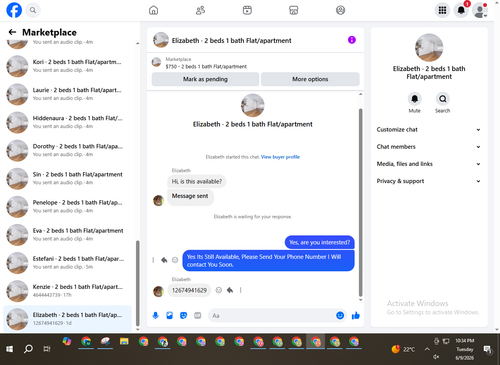Image resolution: width=500 pixels, height=365 pixels.
Task: Open more options for 12674941629 message
Action: 240,290
